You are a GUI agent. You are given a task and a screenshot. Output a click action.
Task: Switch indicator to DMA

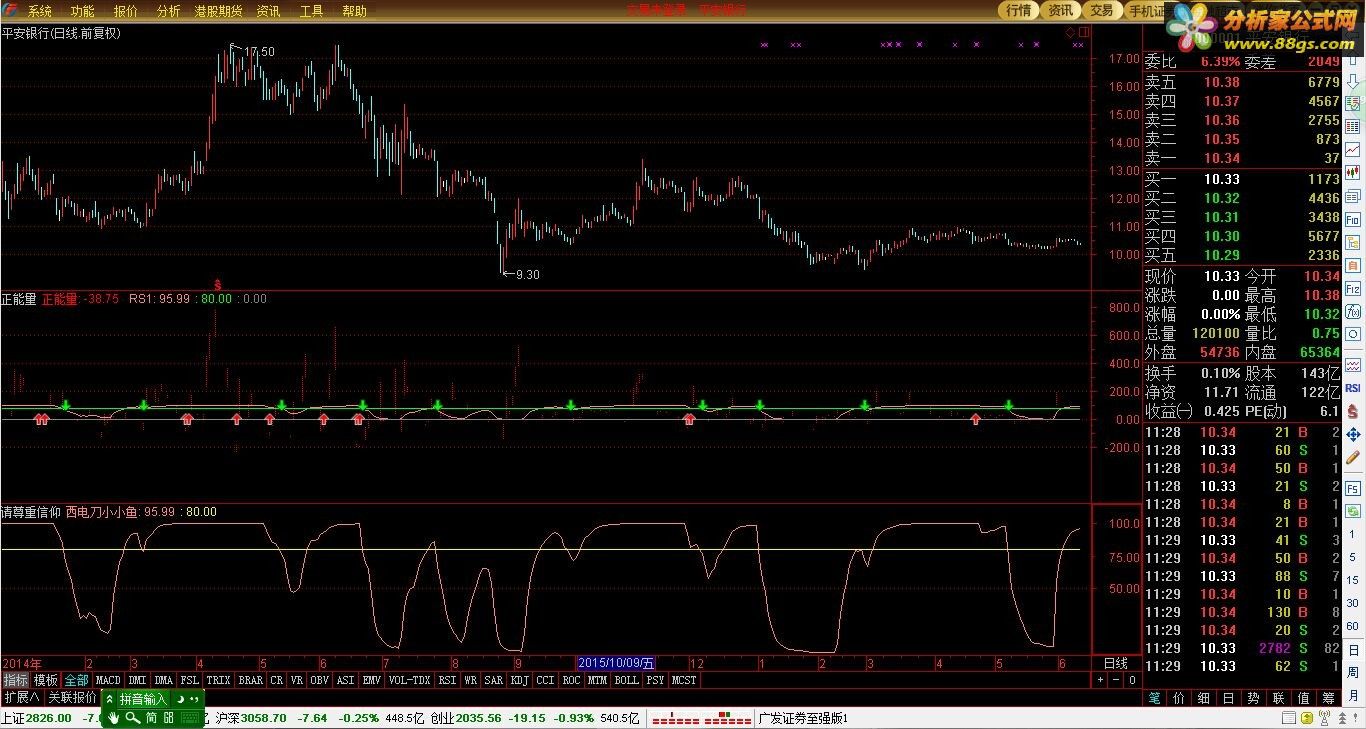[164, 680]
